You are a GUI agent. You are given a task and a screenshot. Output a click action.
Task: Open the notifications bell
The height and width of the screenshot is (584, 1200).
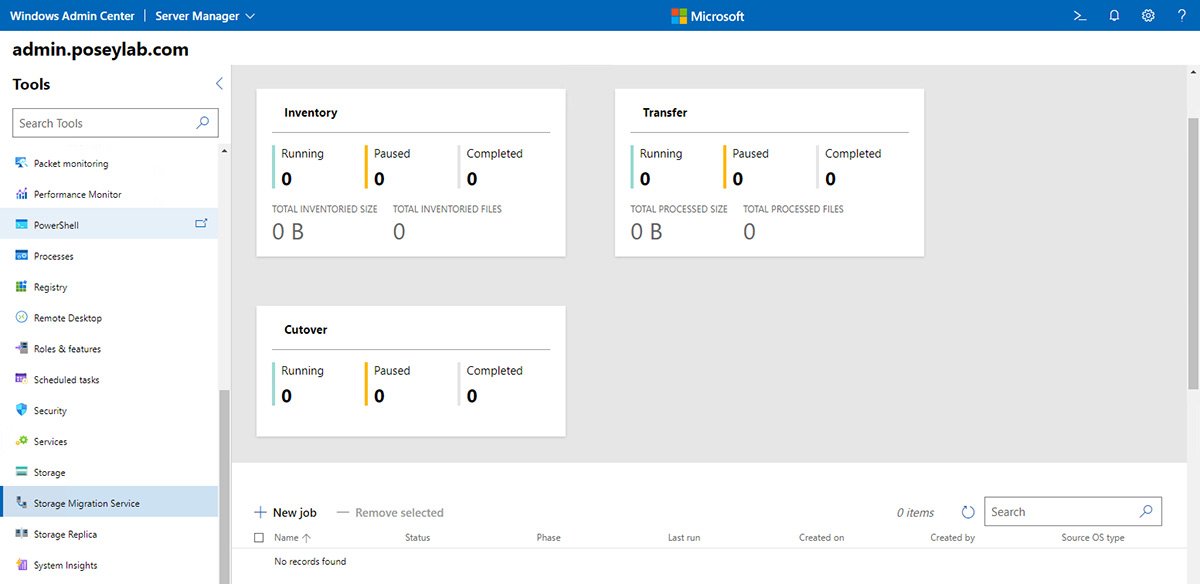1114,16
